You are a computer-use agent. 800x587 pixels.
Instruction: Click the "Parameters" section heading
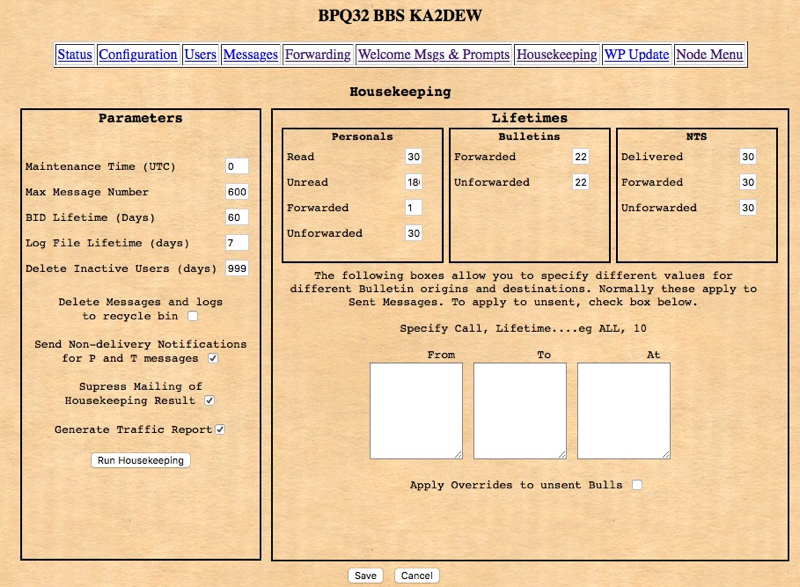coord(140,118)
